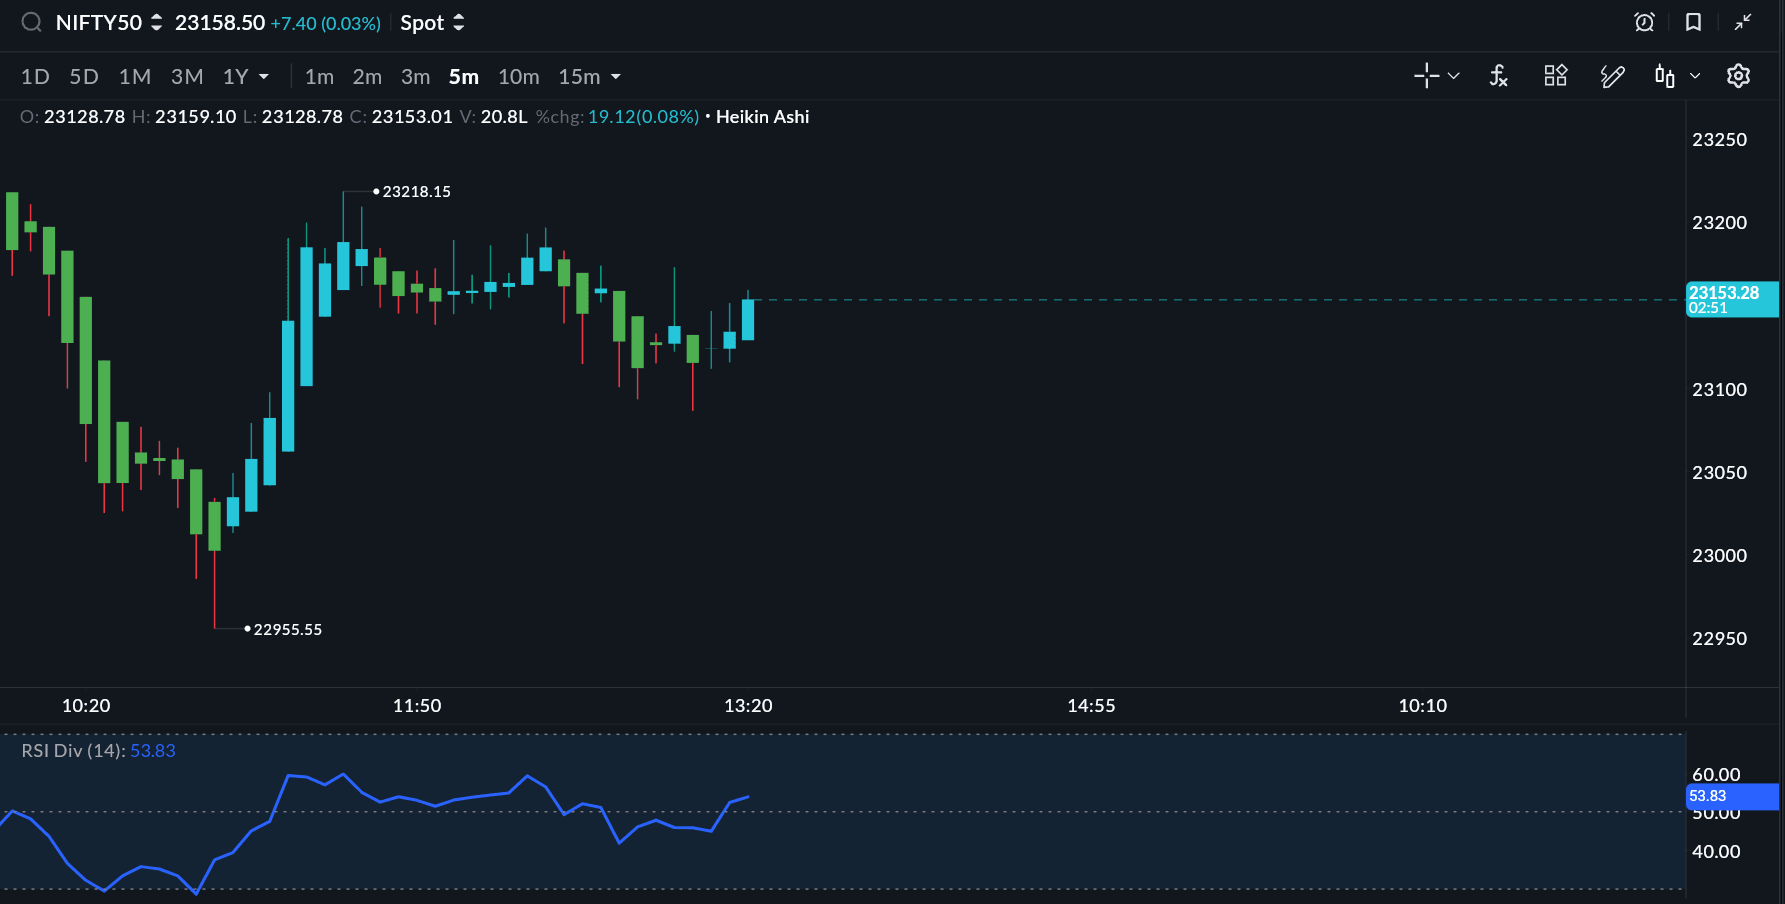
Task: Switch to the 1m interval
Action: 319,77
